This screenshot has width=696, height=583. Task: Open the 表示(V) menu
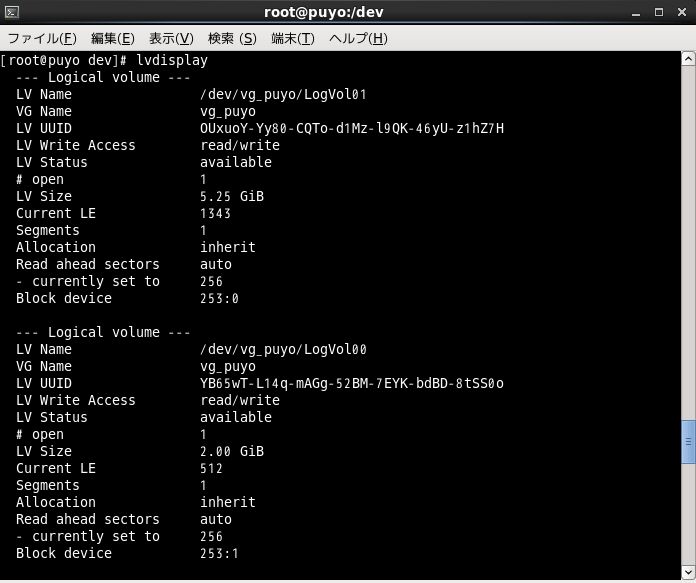click(171, 39)
